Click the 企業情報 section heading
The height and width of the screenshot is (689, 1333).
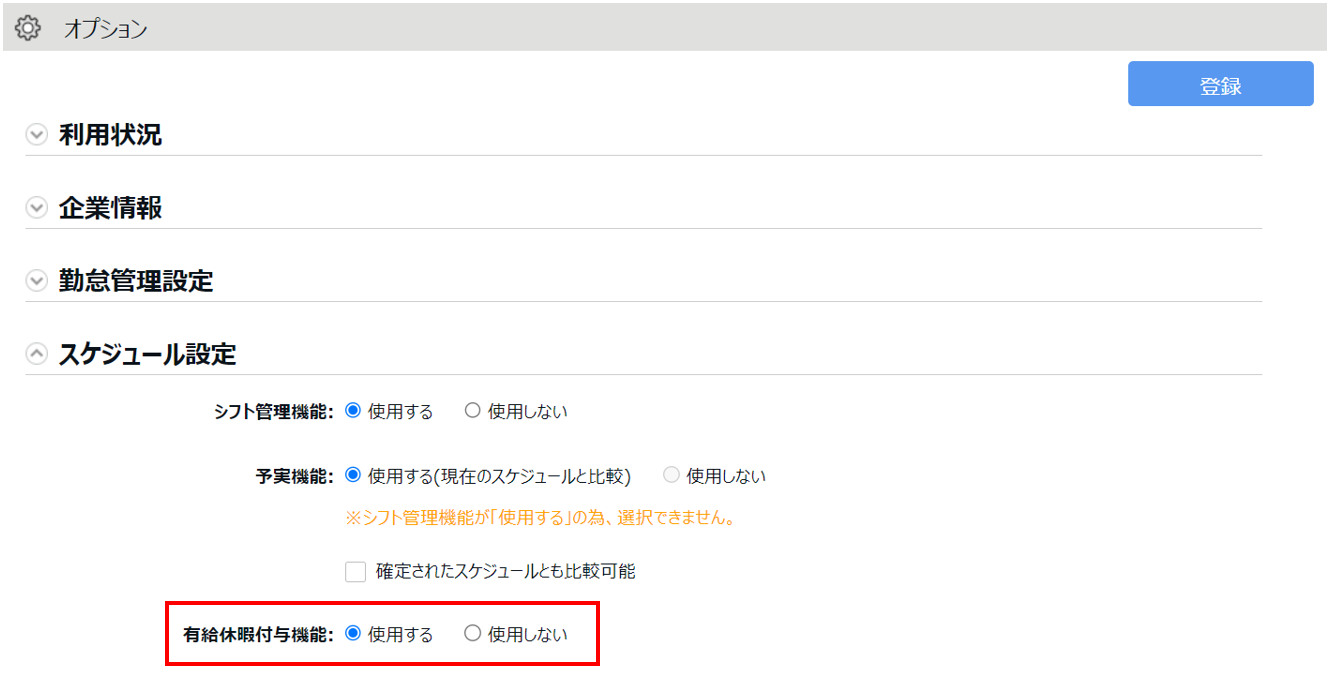point(110,208)
